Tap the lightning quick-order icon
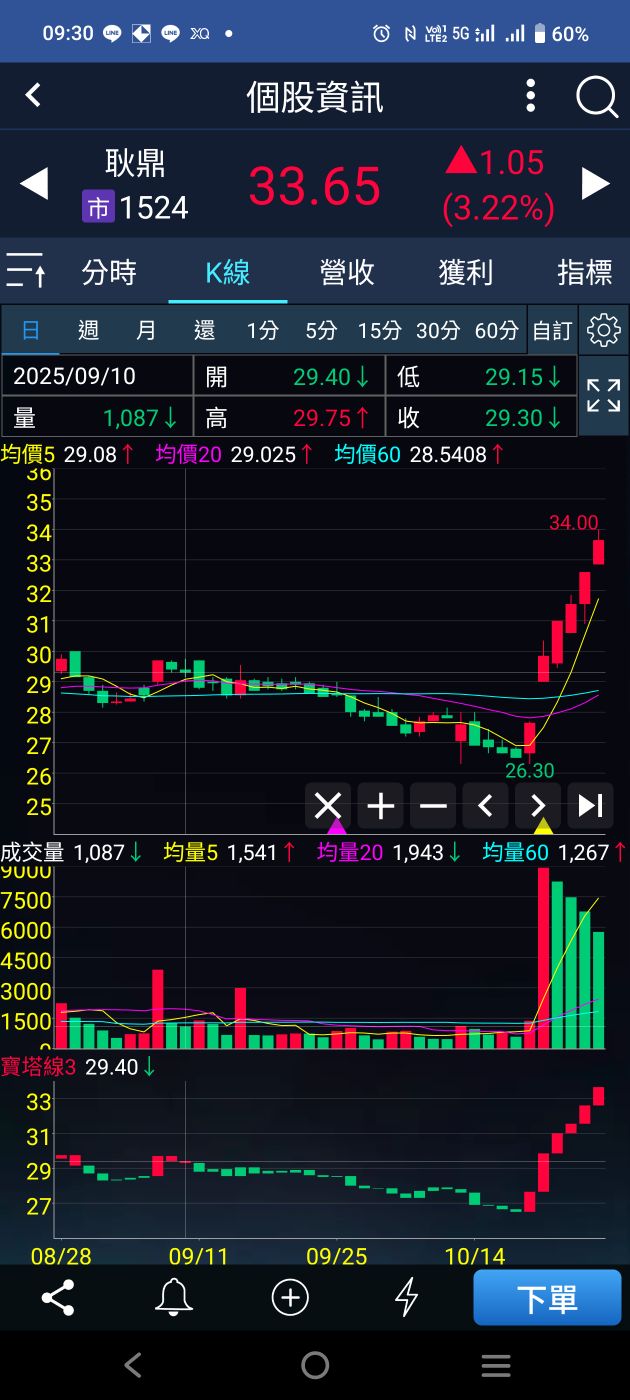Image resolution: width=630 pixels, height=1400 pixels. 406,1298
